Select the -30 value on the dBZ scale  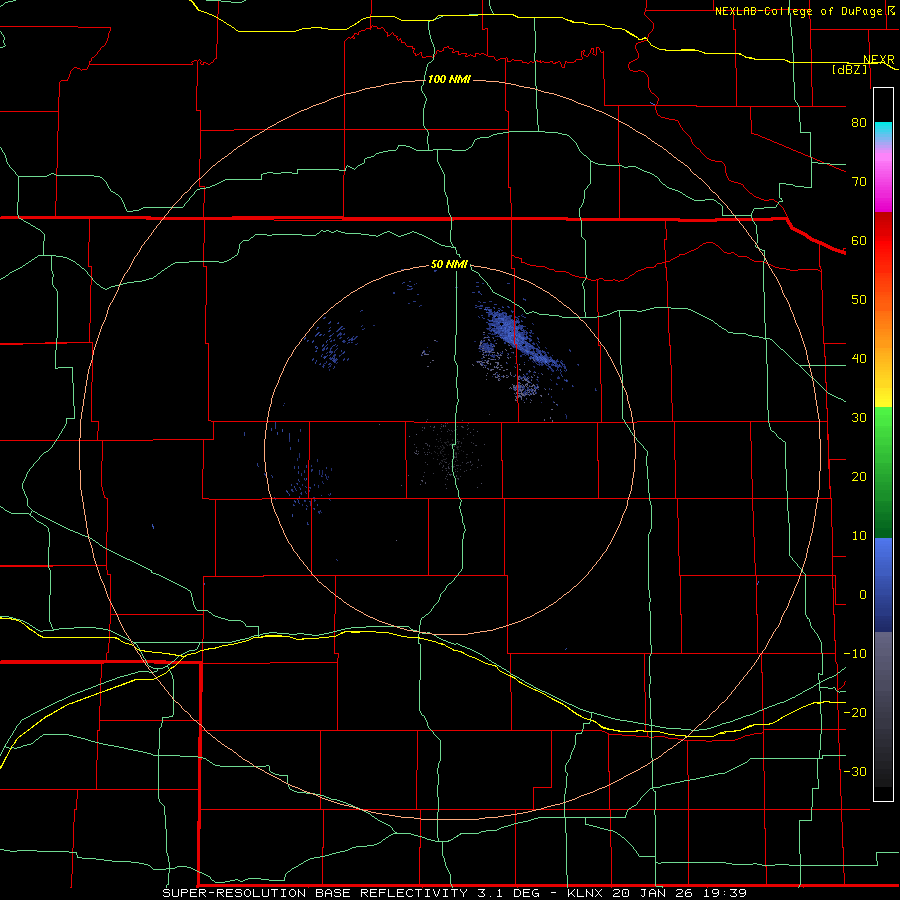(855, 771)
